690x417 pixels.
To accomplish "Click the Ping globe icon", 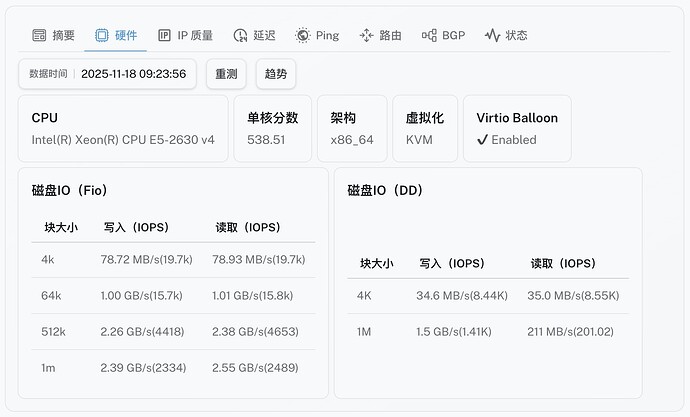I will [302, 35].
